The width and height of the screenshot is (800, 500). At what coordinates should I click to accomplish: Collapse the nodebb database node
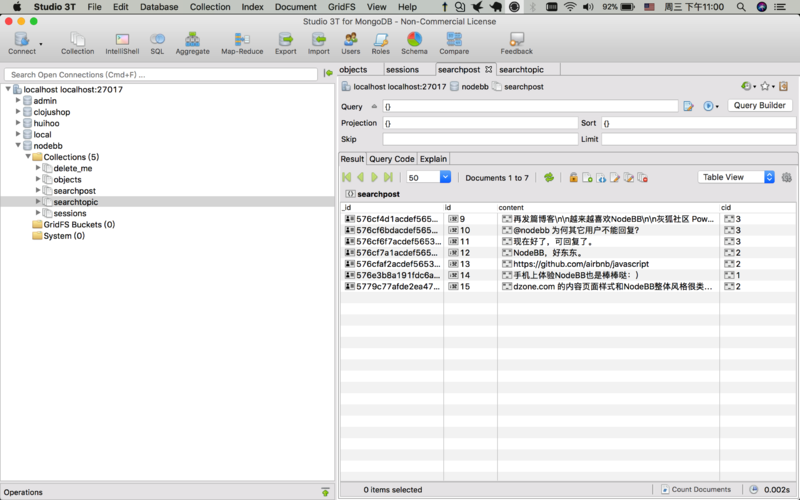click(18, 146)
